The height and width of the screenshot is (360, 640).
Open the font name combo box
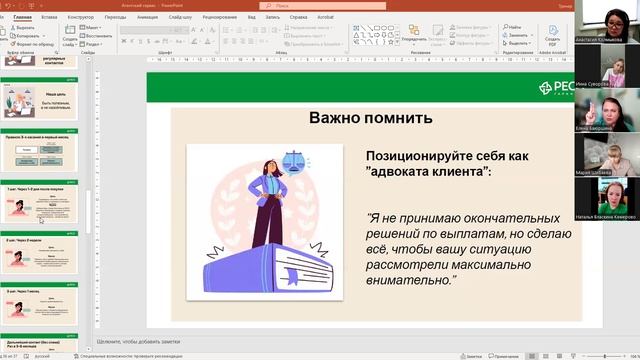coord(146,30)
